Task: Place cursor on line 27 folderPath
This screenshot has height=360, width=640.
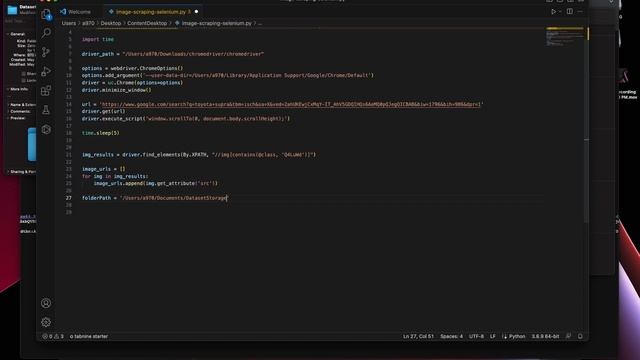Action: 154,198
